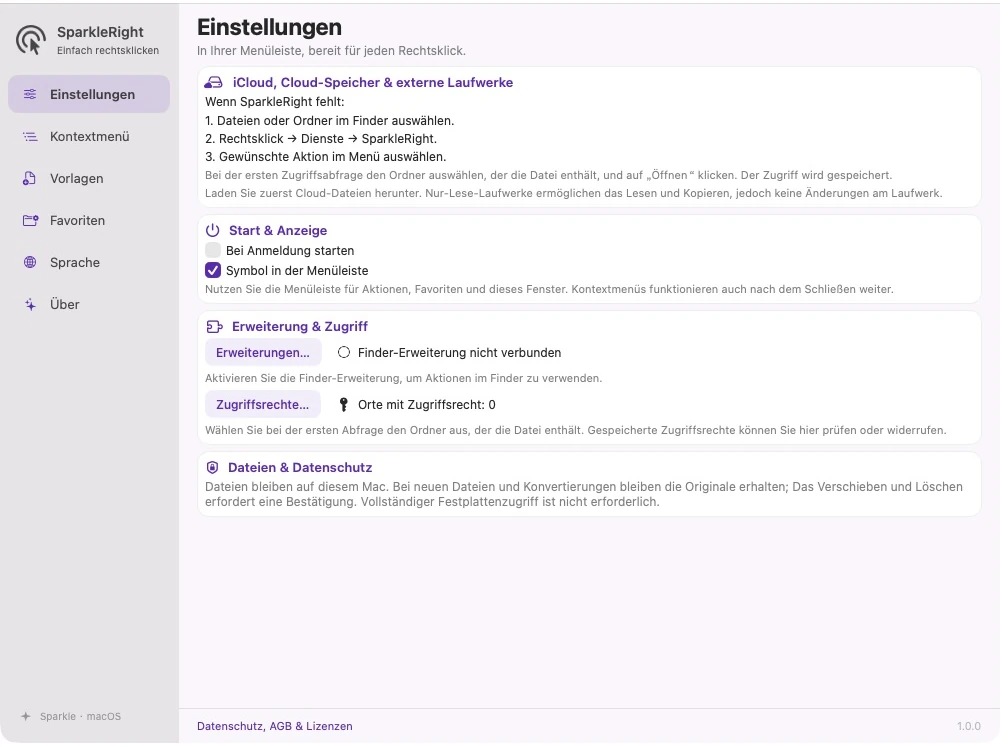Click the Sparkle · macOS footer label
The height and width of the screenshot is (747, 1008).
(x=80, y=716)
